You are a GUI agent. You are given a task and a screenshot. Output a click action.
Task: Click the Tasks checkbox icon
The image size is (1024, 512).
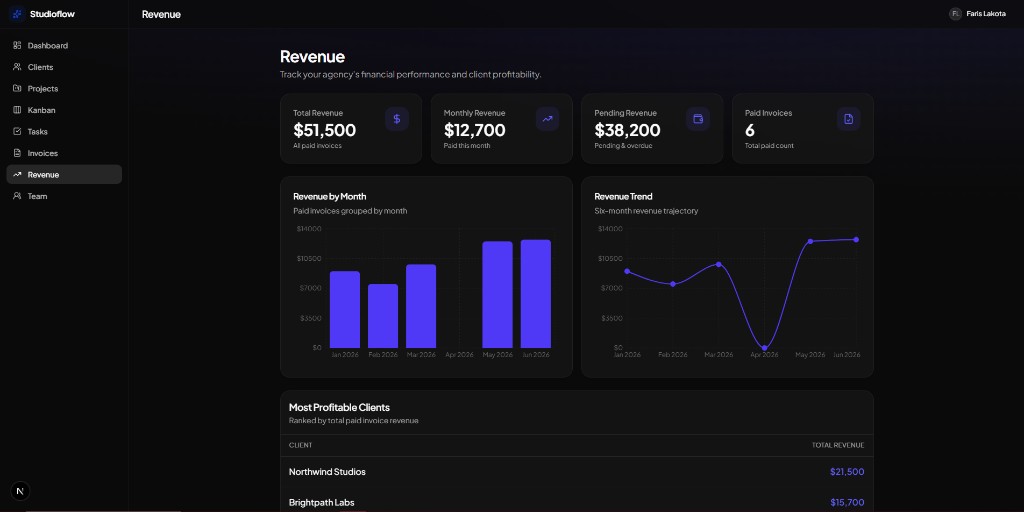[x=17, y=131]
